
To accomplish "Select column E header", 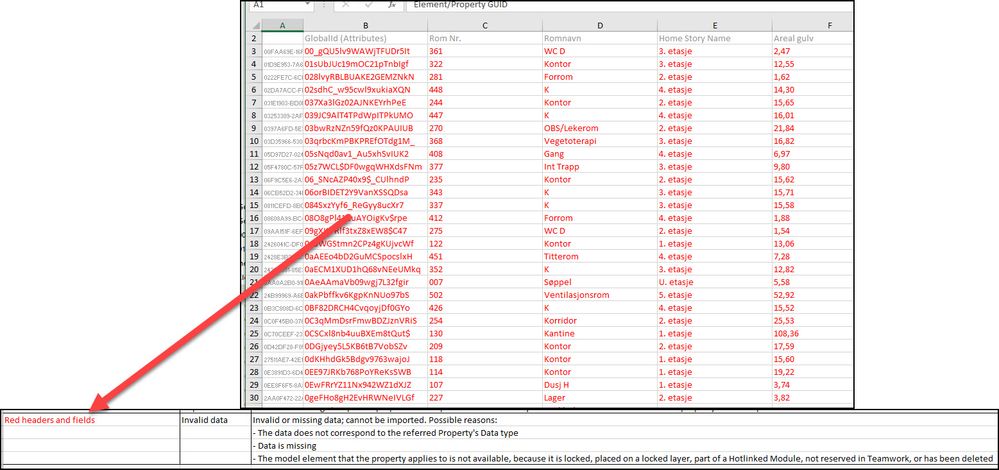I will point(714,24).
